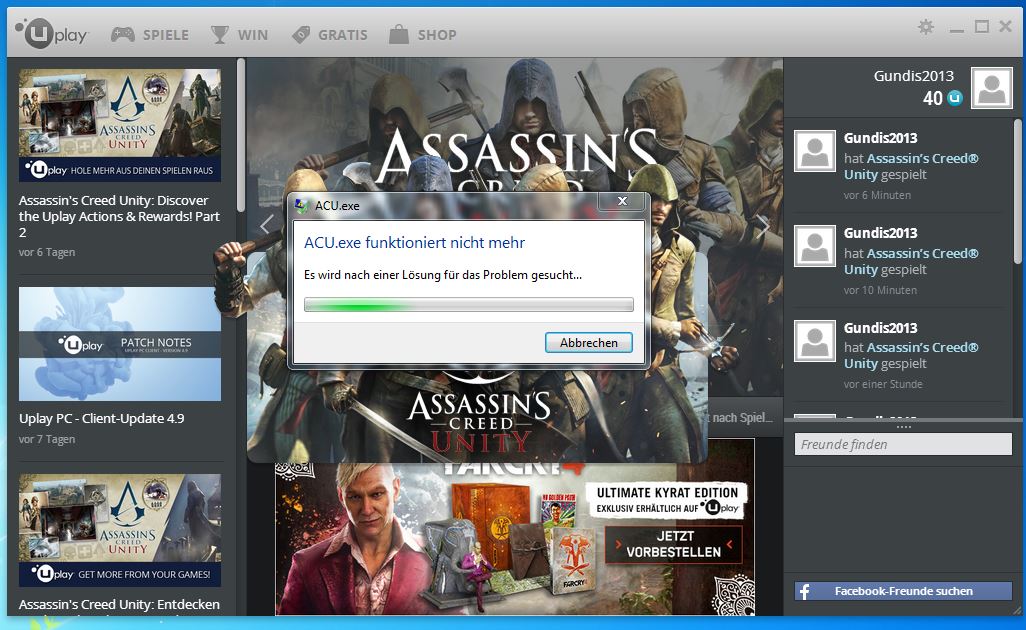
Task: Click the gamepad icon next to SPIELE
Action: coord(122,35)
